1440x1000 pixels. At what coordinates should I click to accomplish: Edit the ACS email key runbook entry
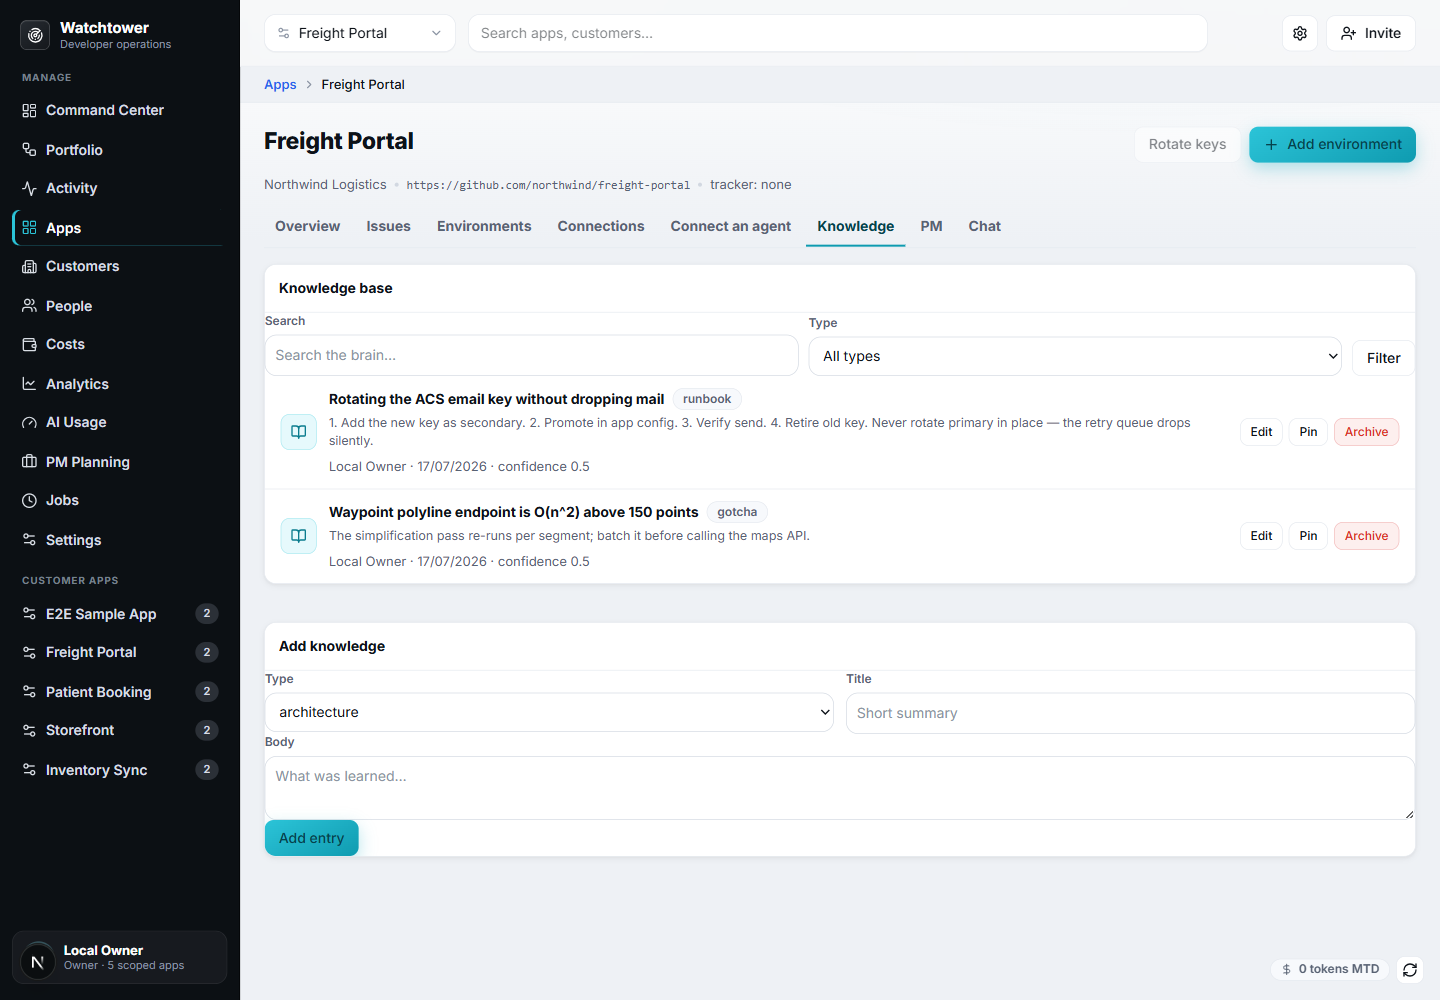1261,432
